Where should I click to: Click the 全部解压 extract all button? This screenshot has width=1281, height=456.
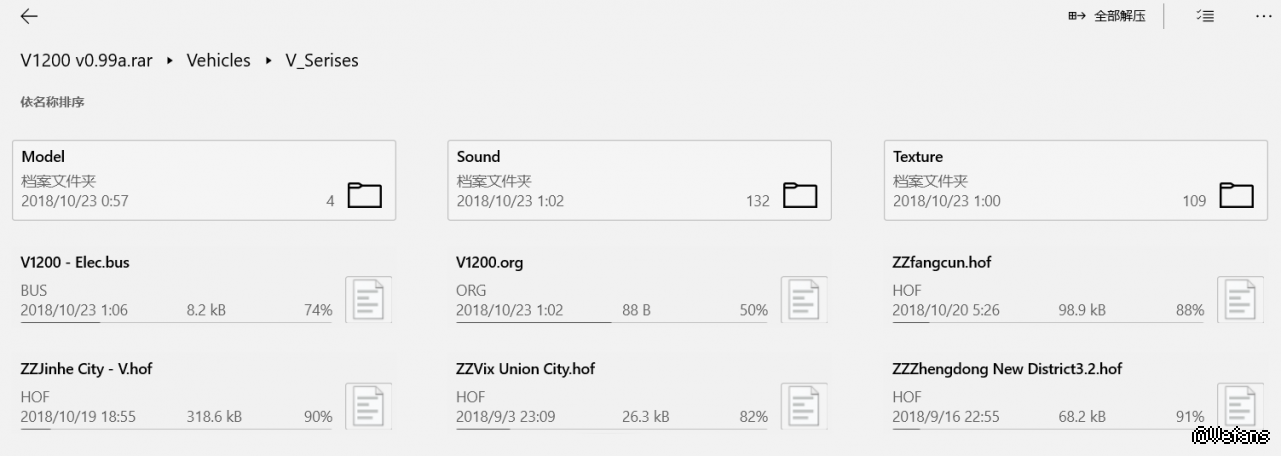(1107, 17)
